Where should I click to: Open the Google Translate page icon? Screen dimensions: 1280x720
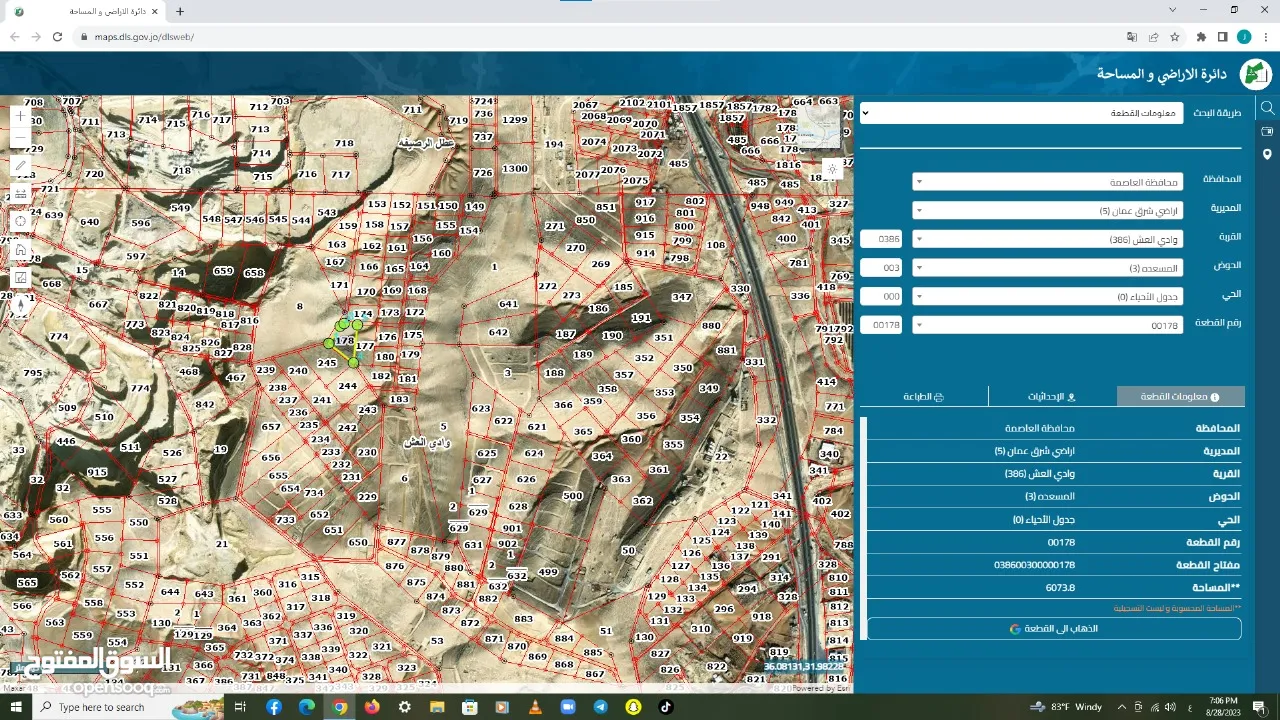click(1131, 37)
